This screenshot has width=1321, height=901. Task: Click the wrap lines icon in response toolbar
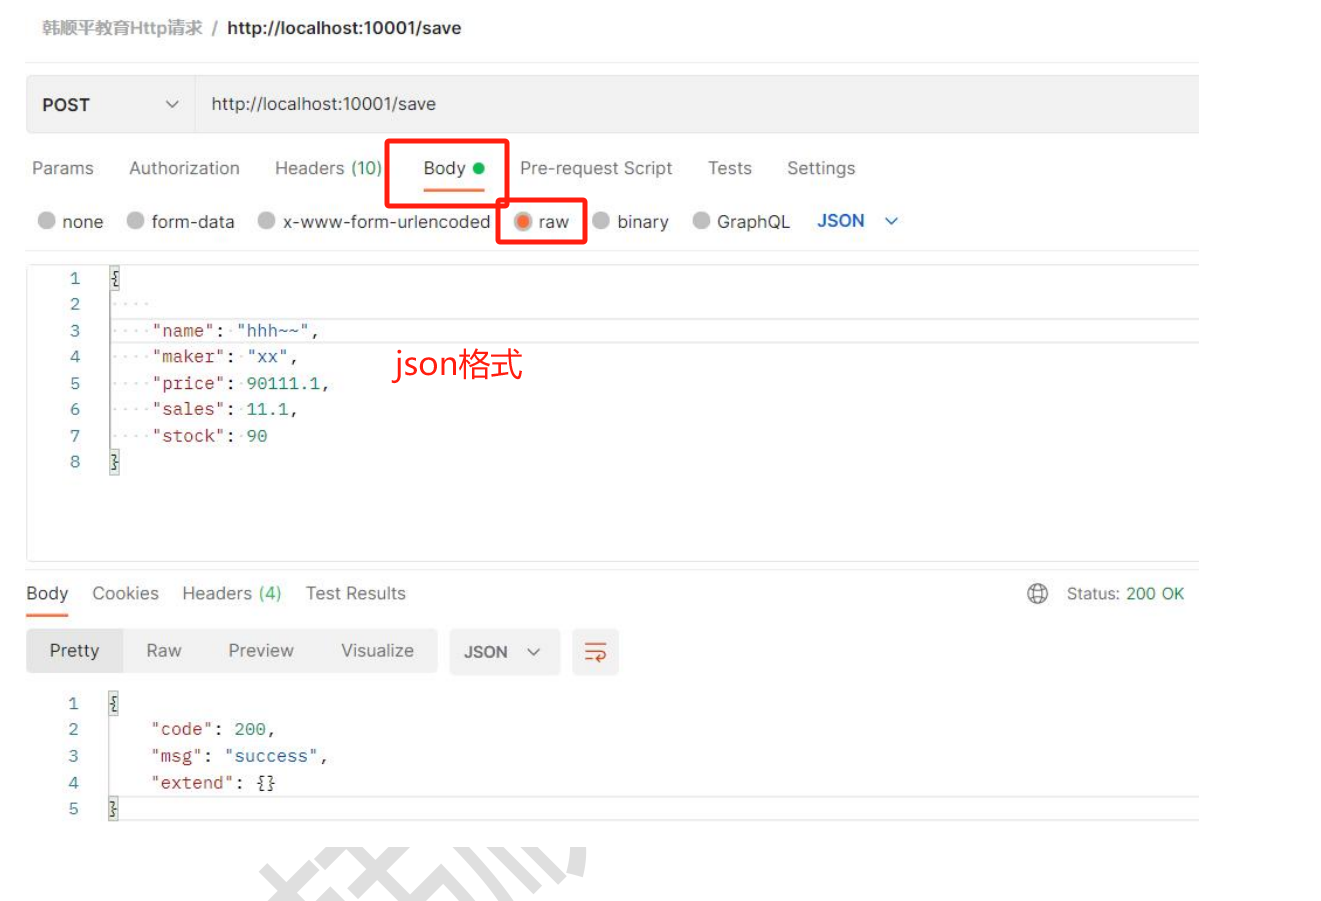(595, 652)
